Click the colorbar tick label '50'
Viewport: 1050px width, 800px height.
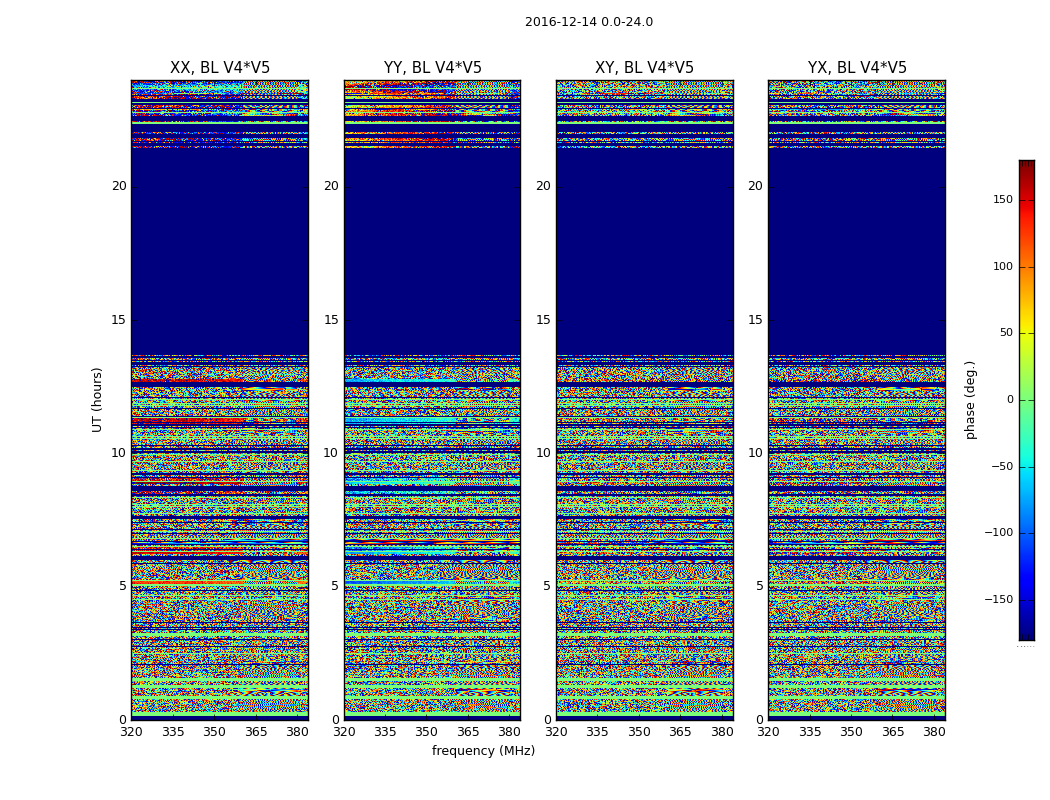1006,333
